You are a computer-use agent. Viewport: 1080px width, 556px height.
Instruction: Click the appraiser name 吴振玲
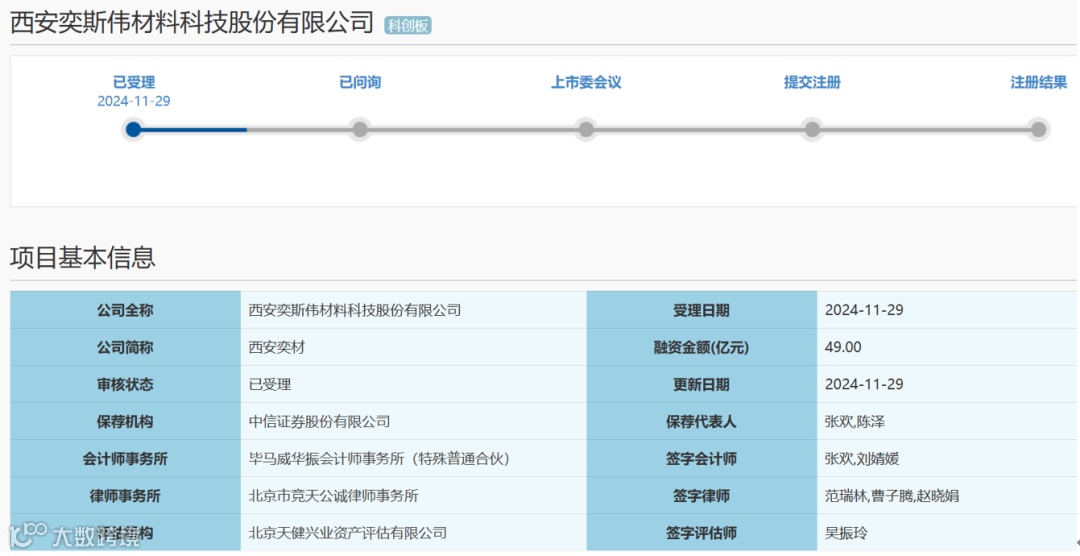(846, 533)
